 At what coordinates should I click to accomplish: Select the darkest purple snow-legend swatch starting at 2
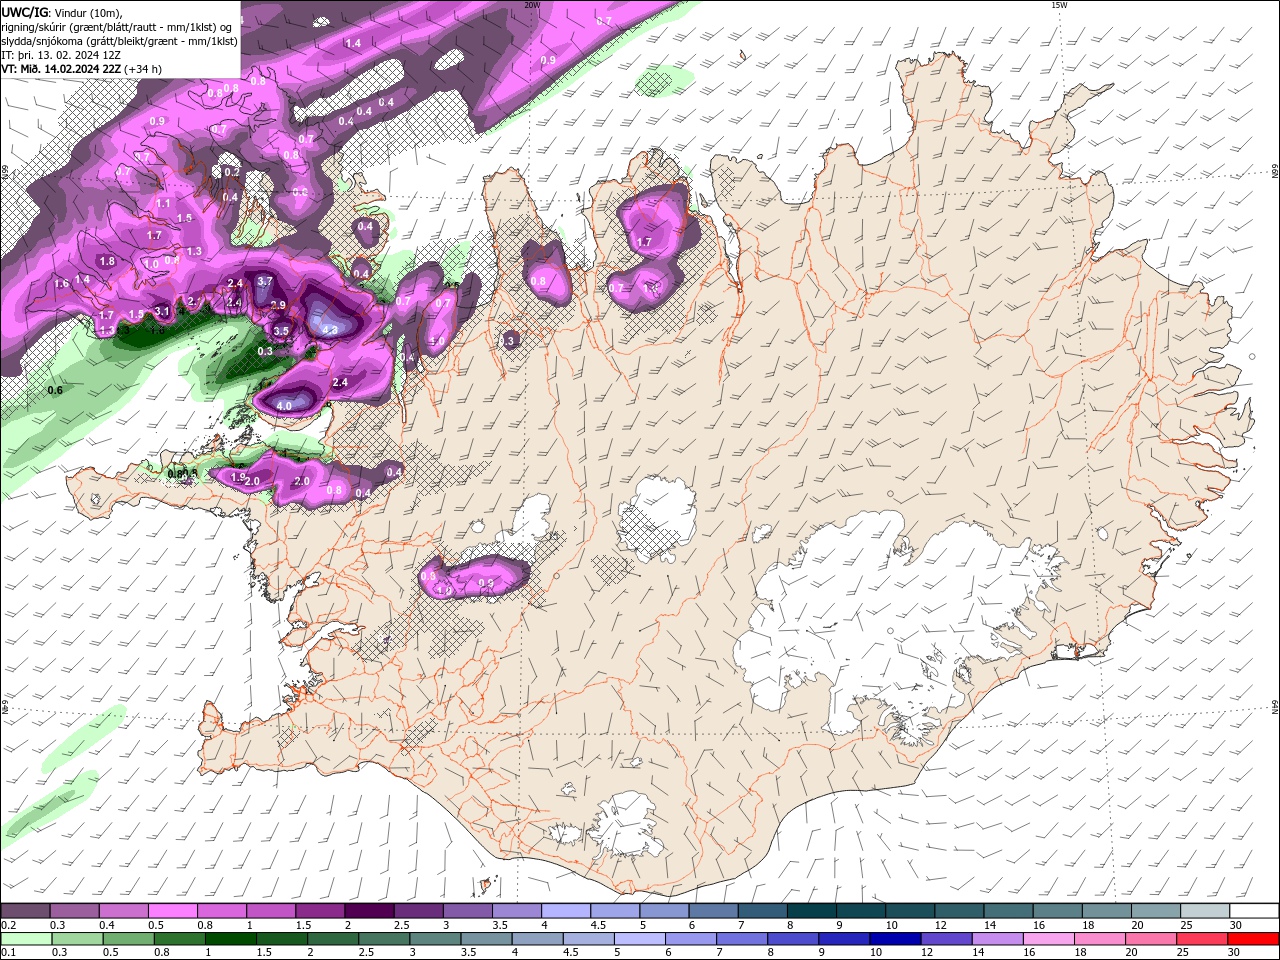(x=369, y=911)
